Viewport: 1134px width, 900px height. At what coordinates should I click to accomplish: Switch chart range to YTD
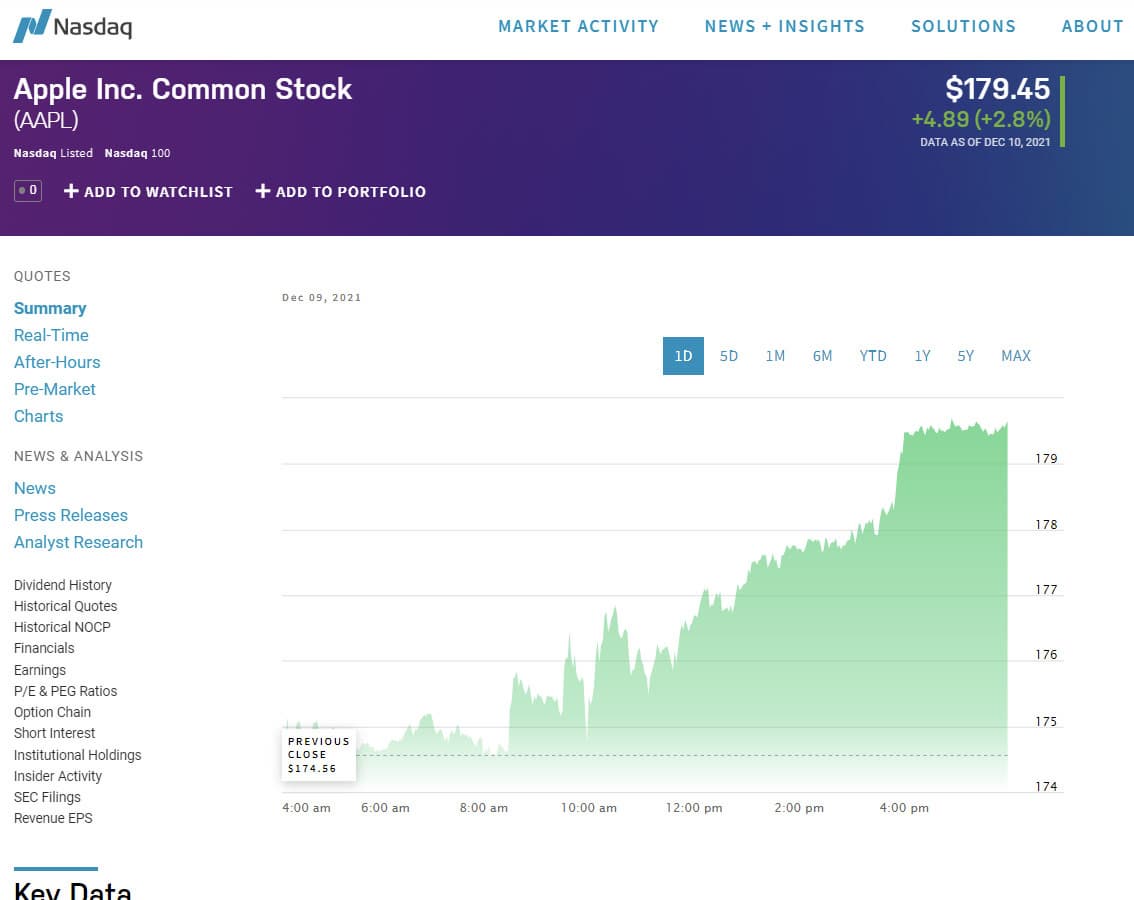click(x=873, y=356)
